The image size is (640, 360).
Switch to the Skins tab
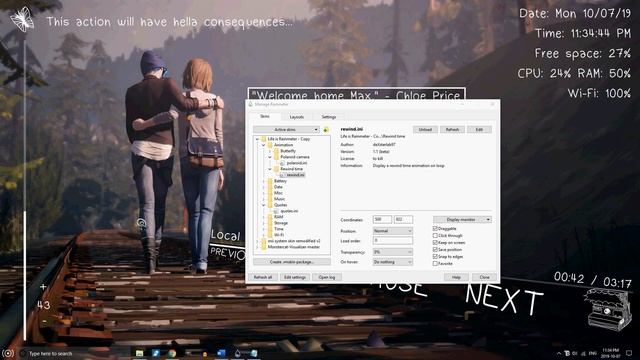click(x=265, y=116)
